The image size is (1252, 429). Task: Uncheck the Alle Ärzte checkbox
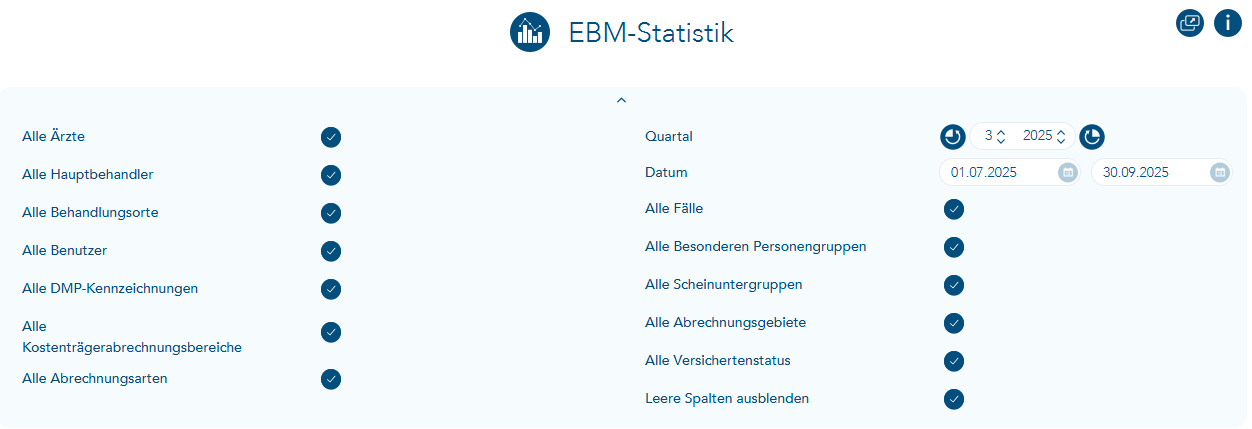click(331, 137)
